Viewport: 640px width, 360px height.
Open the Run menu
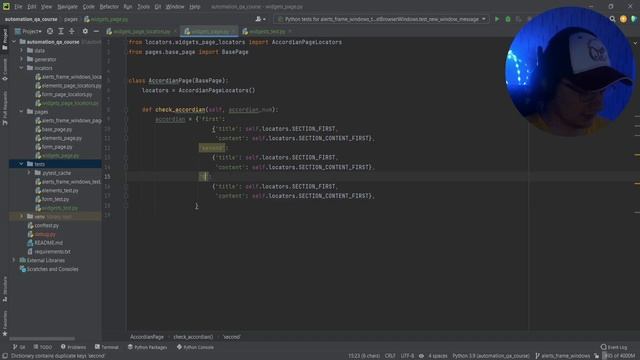128,7
